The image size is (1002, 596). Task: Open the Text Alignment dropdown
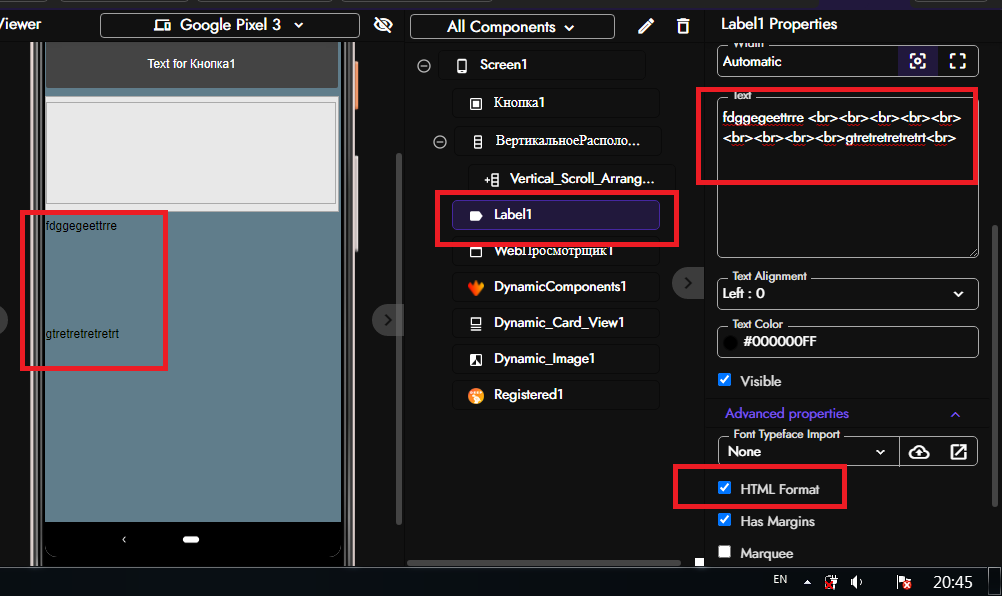click(847, 294)
